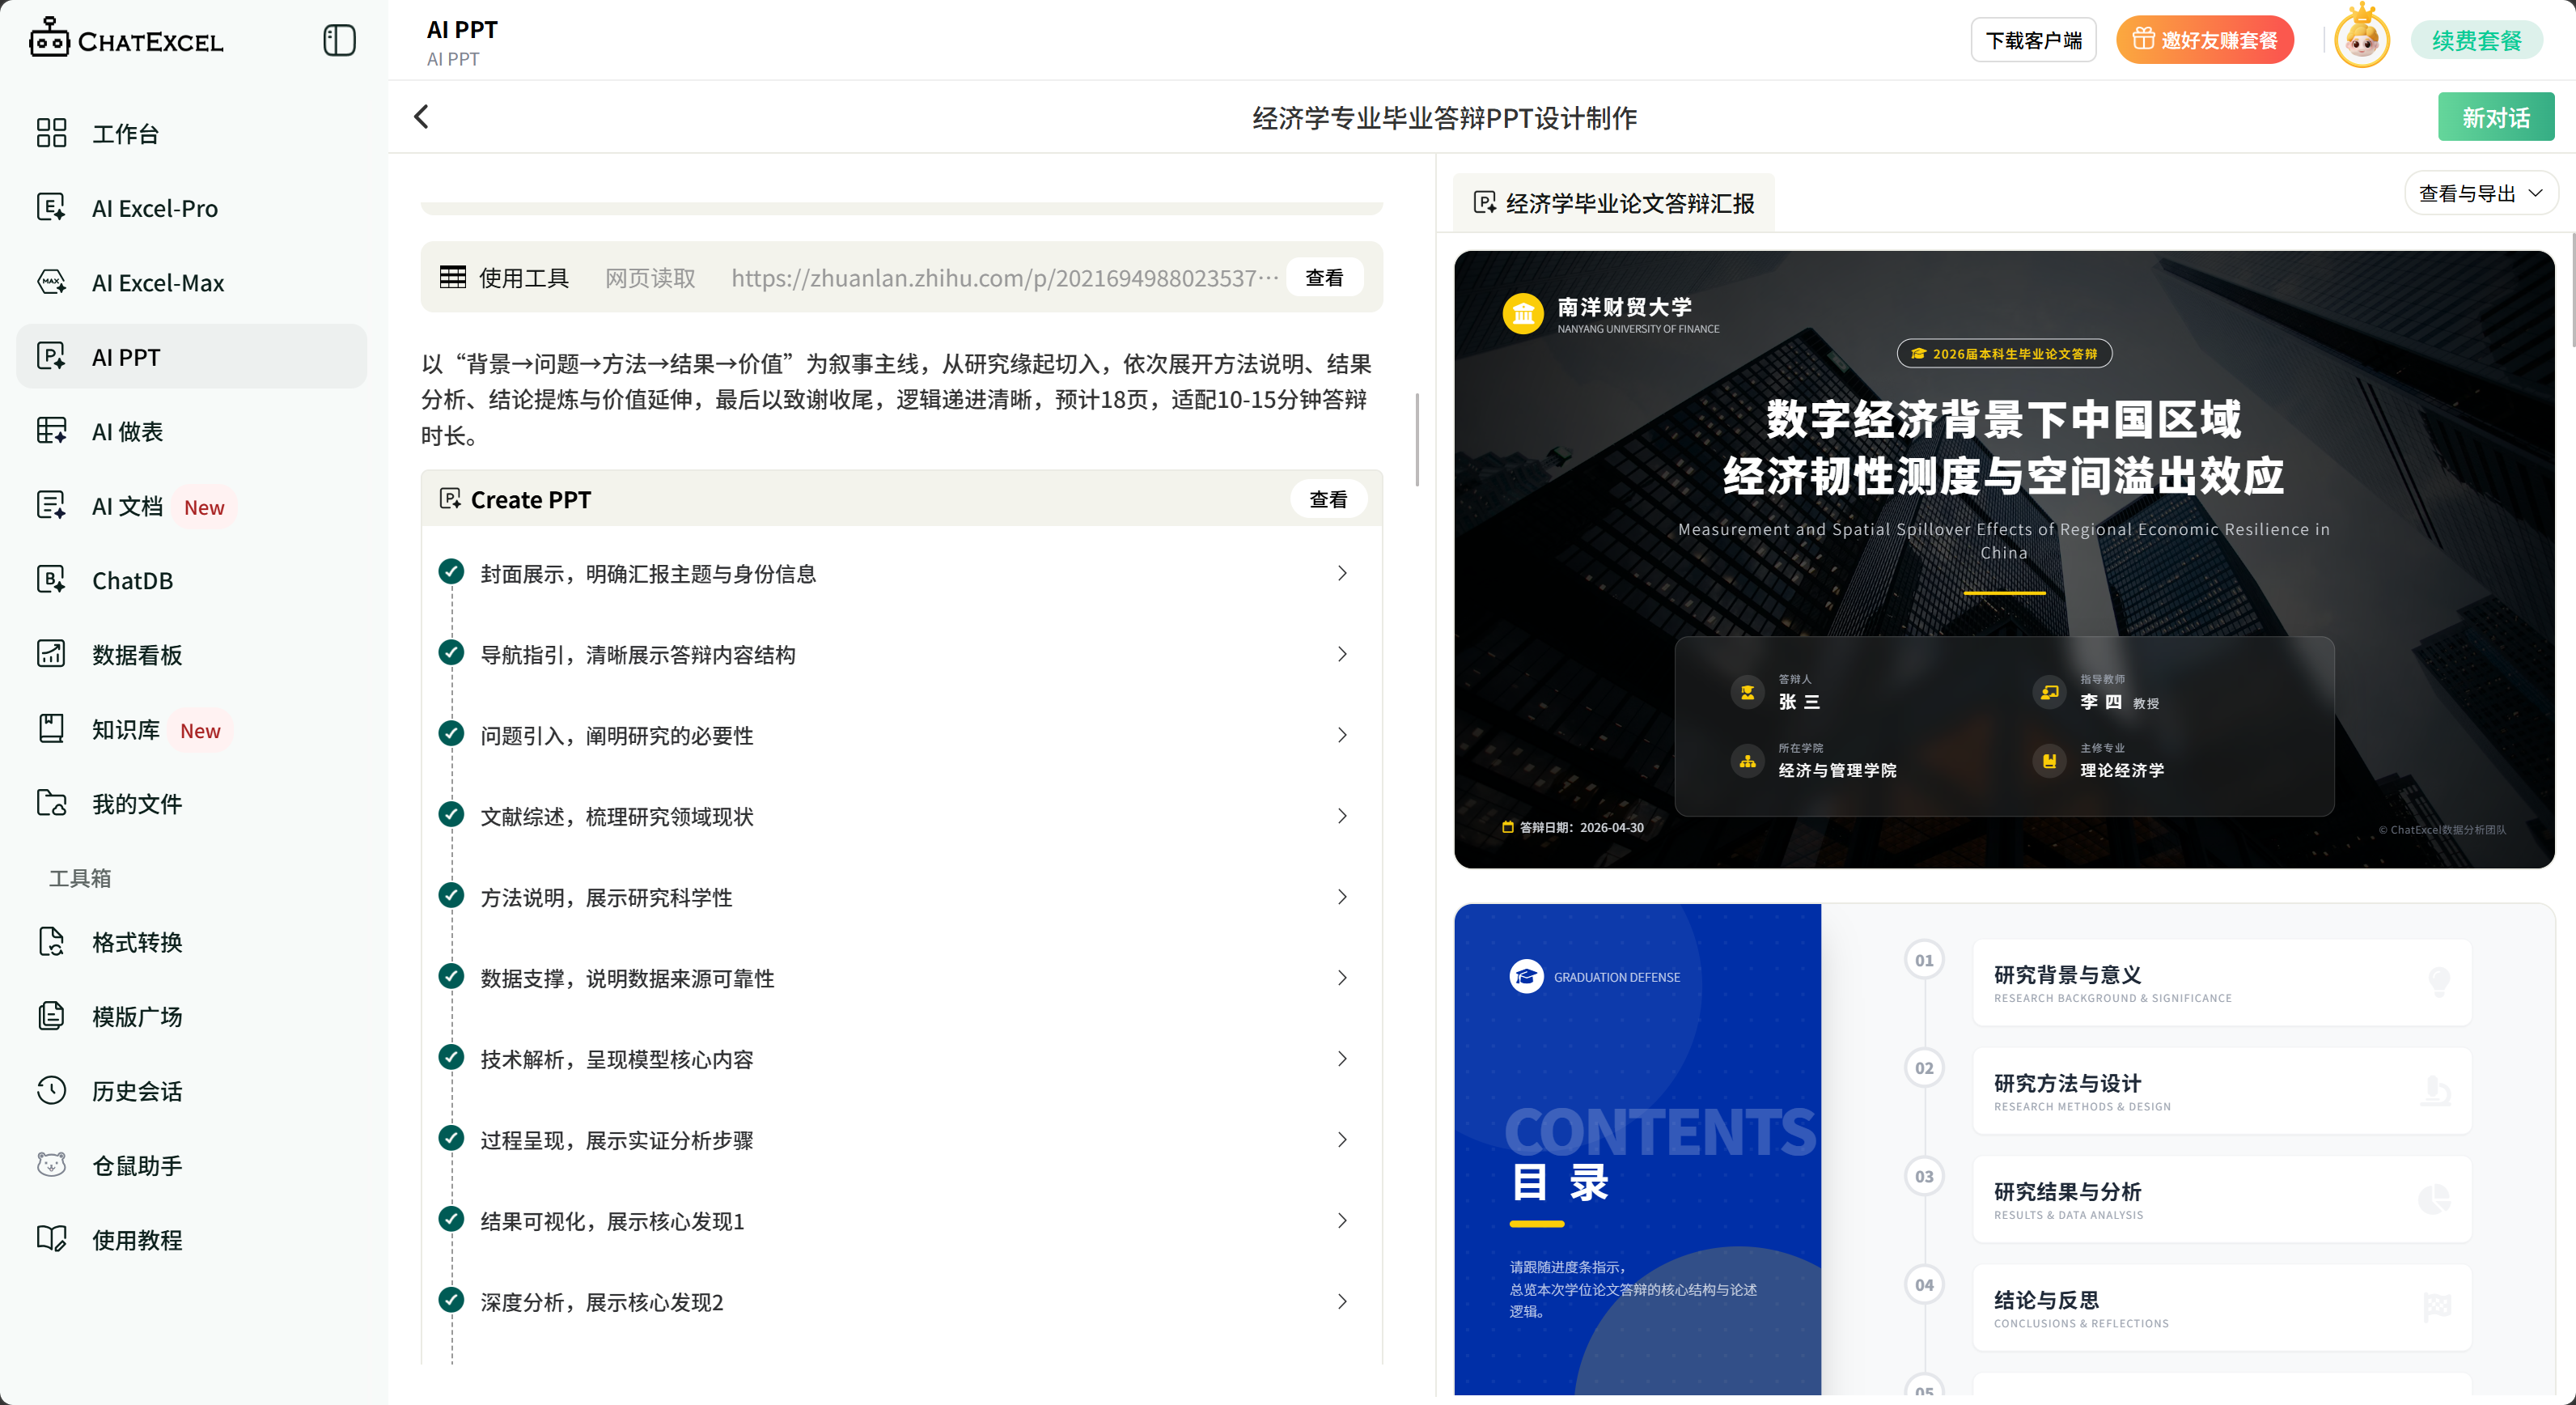Click the chat panel vertical scrollbar
2576x1405 pixels.
(x=1416, y=439)
